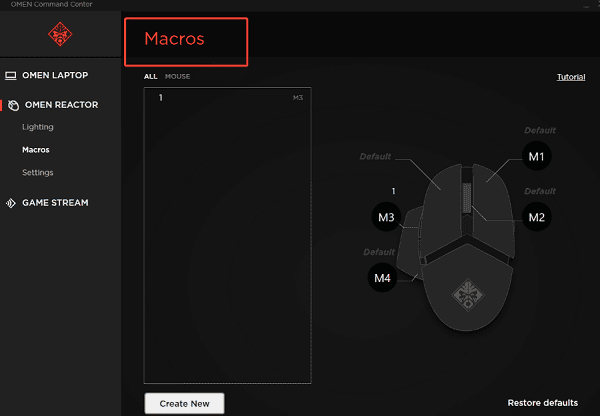Select macro 1 in the macro list
Viewport: 600px width, 416px height.
tap(228, 98)
